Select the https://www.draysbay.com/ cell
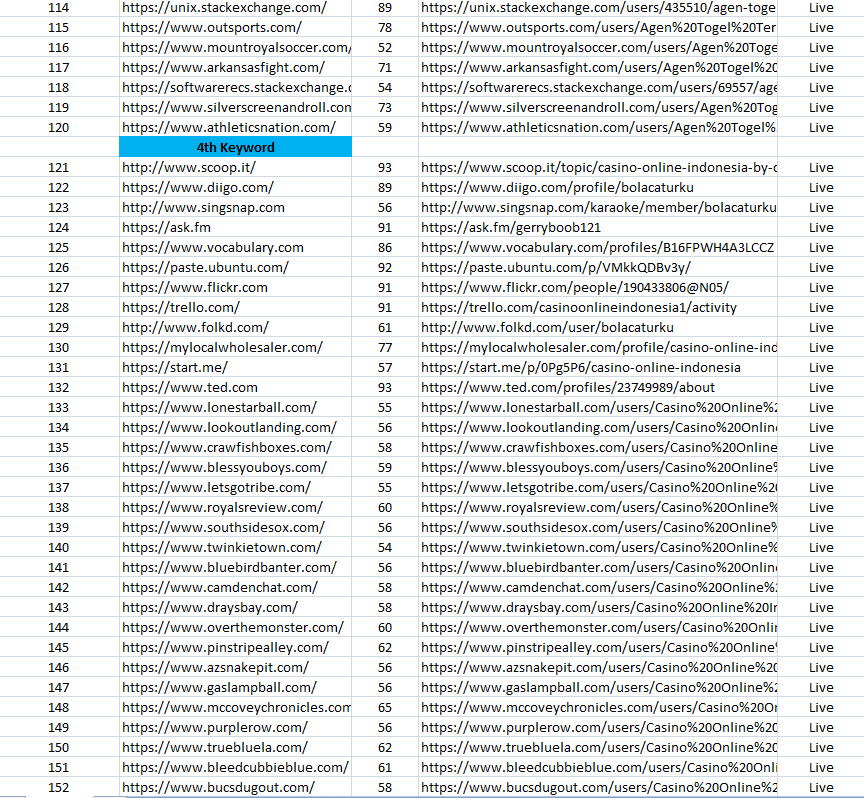Screen dimensions: 864x798 (x=235, y=607)
